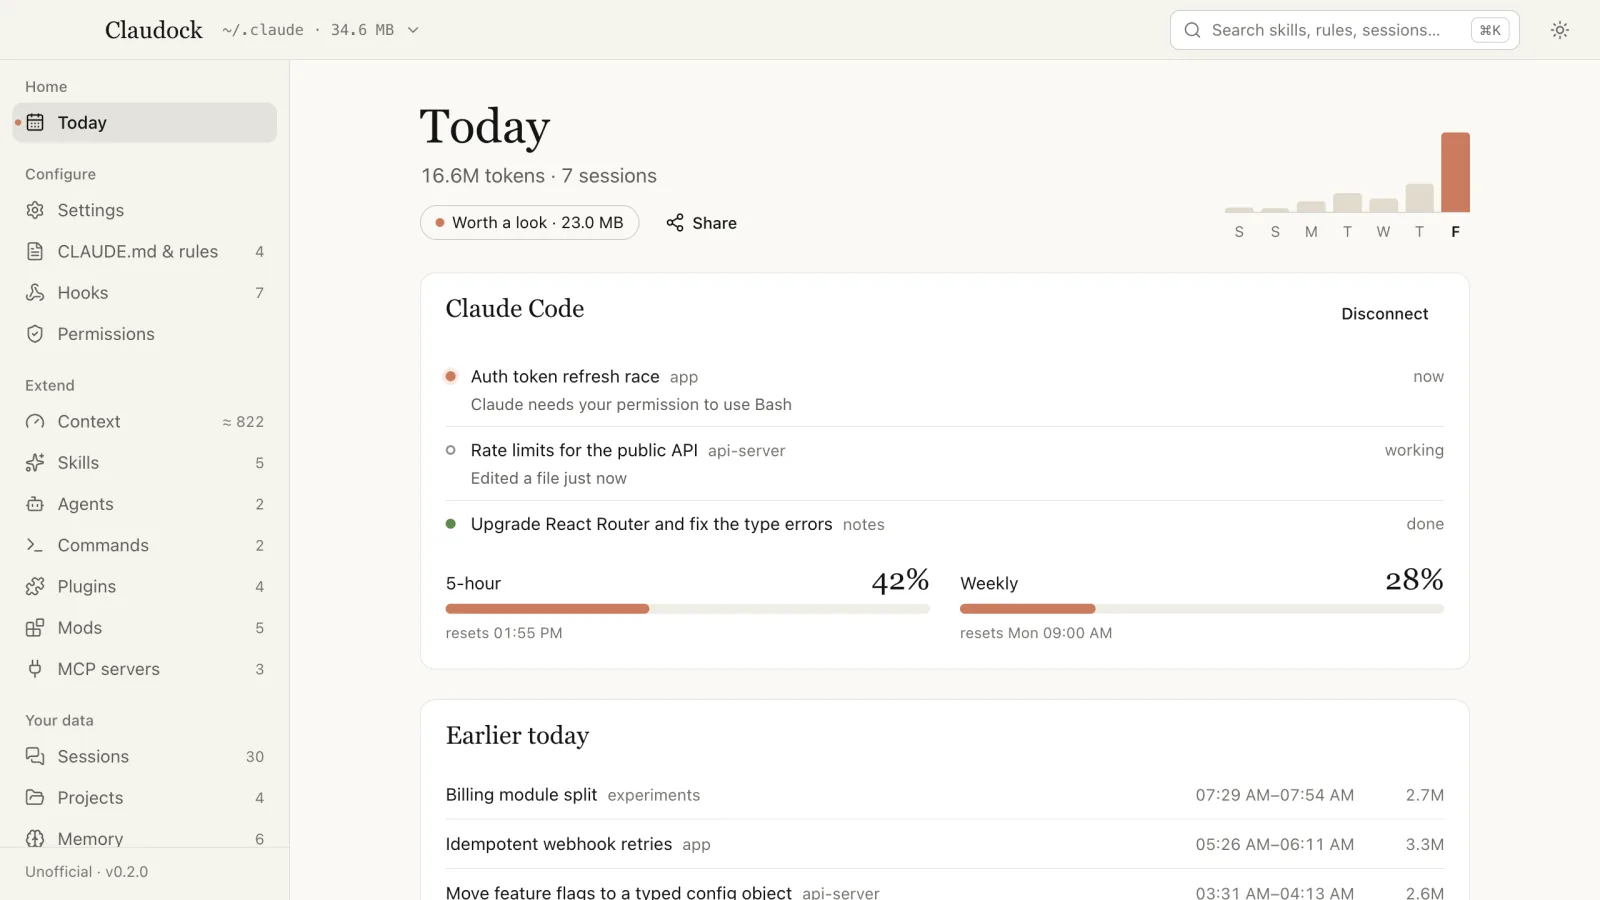Click the Mods blocks icon
The height and width of the screenshot is (900, 1600).
(x=35, y=628)
